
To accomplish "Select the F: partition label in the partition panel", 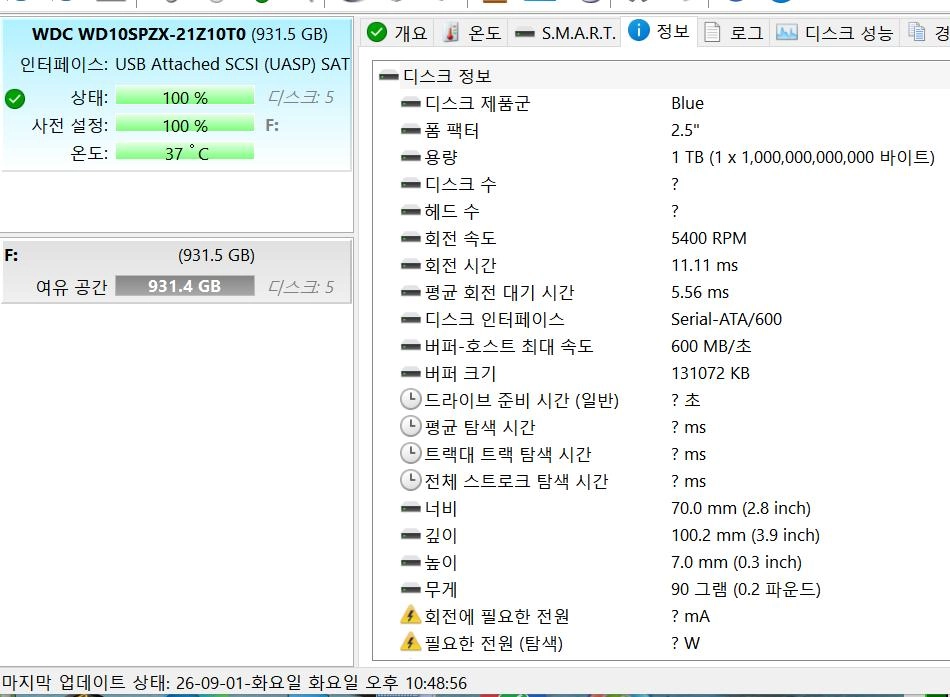I will tap(11, 255).
